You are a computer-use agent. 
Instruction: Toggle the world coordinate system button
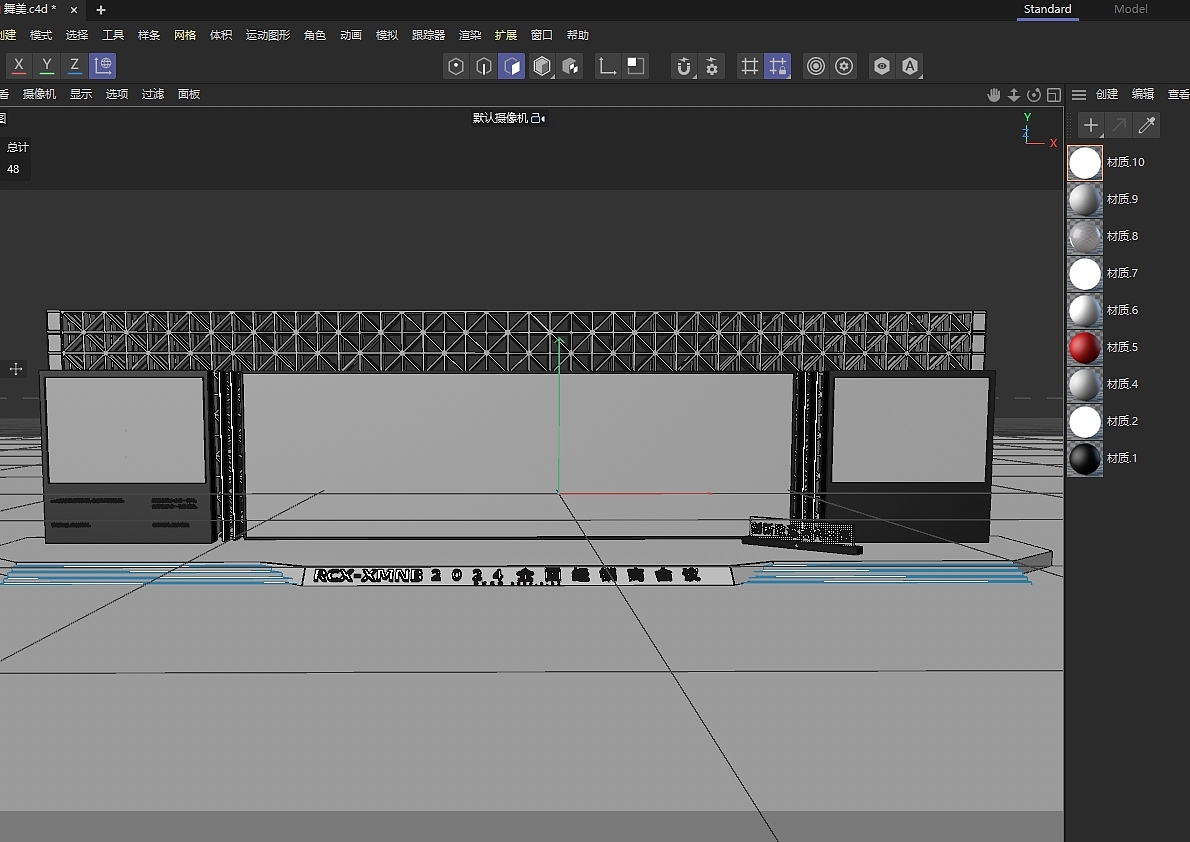point(103,66)
